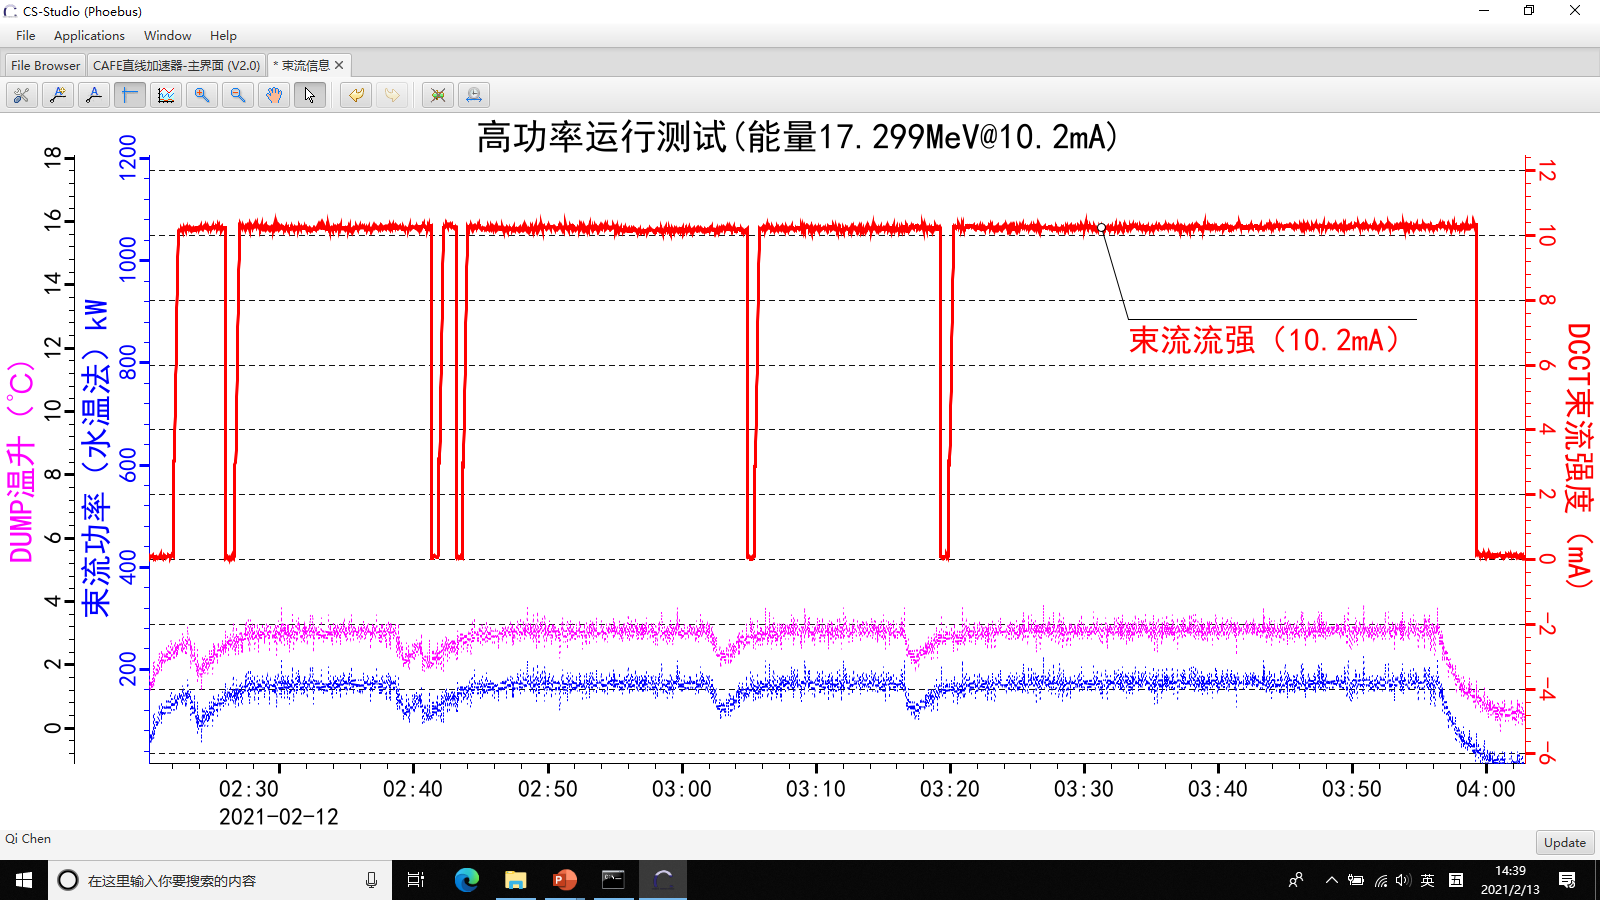This screenshot has height=900, width=1600.
Task: Click the stagger axes chart icon
Action: [x=166, y=95]
